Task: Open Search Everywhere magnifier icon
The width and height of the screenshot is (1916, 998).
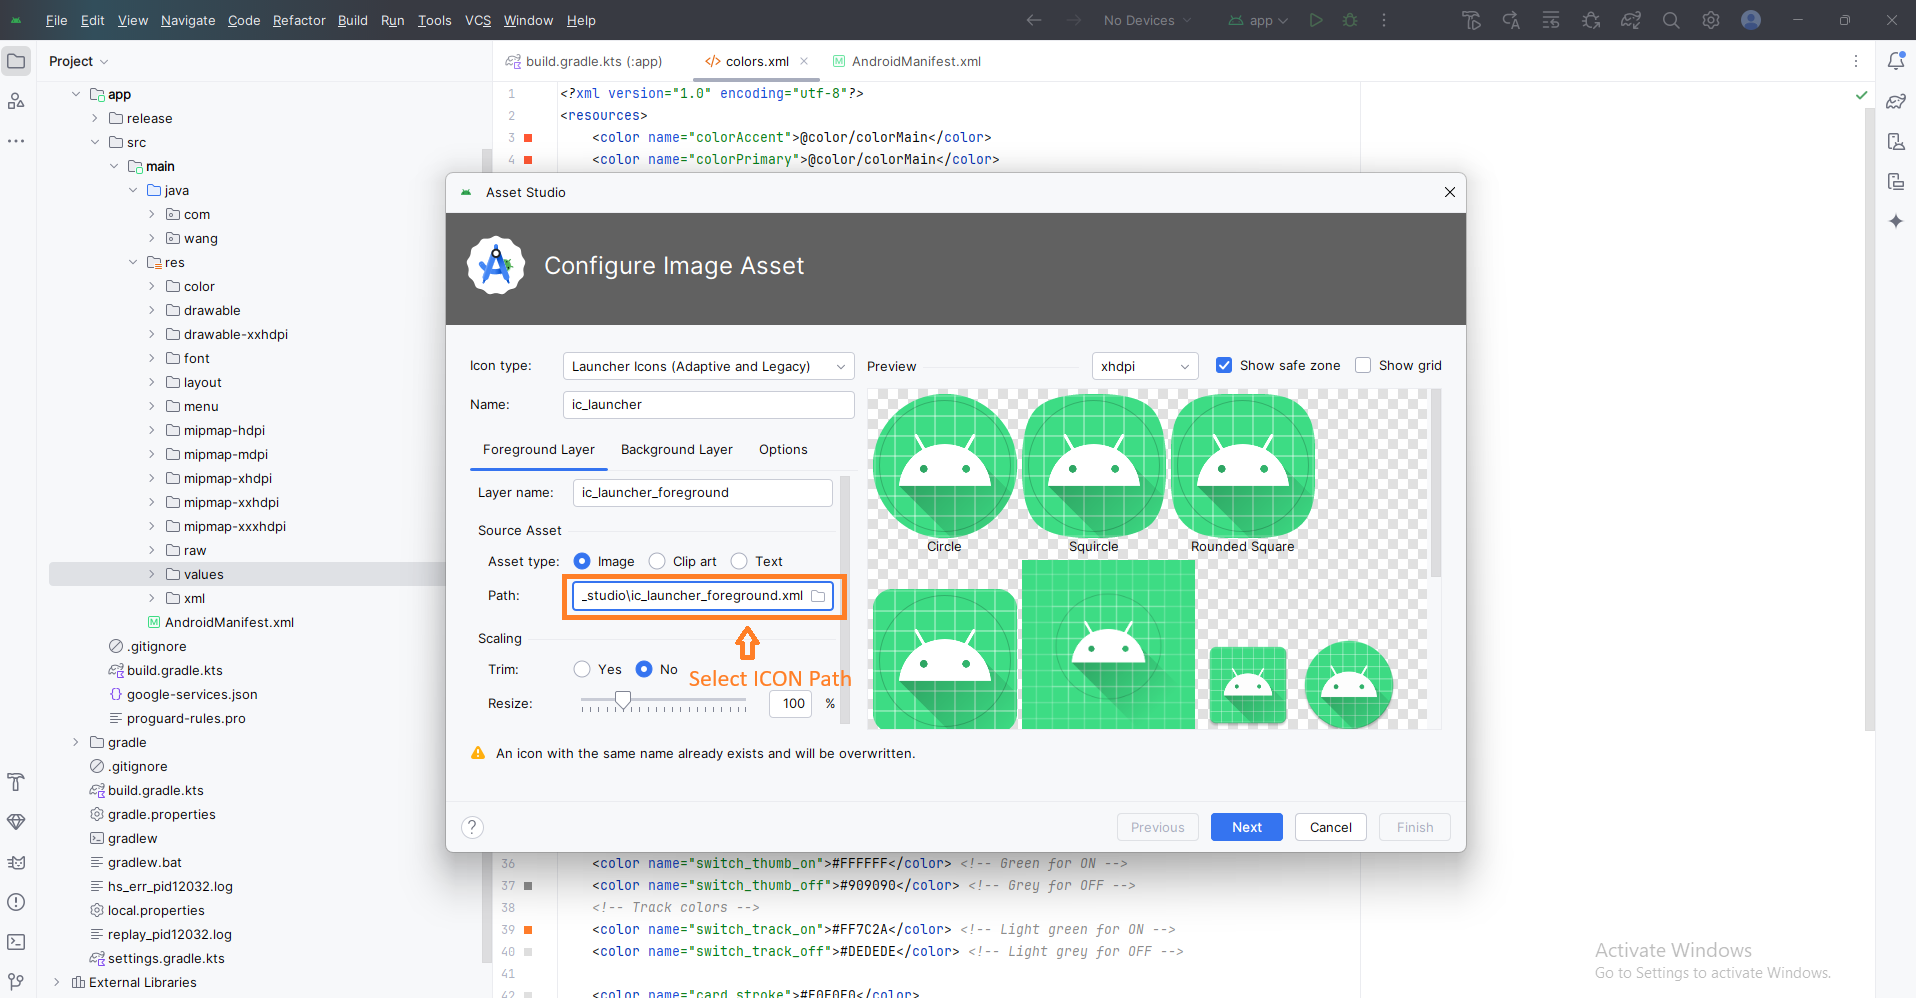Action: (x=1671, y=20)
